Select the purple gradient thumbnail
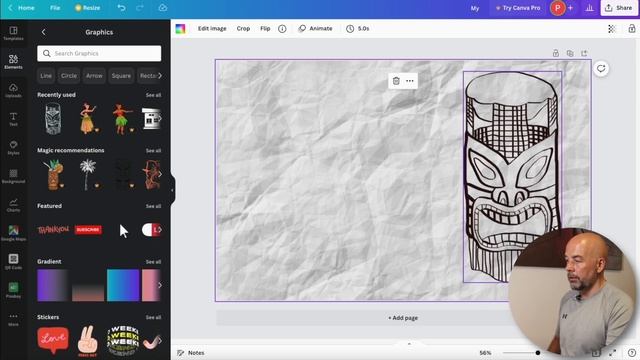This screenshot has width=640, height=360. coord(53,285)
